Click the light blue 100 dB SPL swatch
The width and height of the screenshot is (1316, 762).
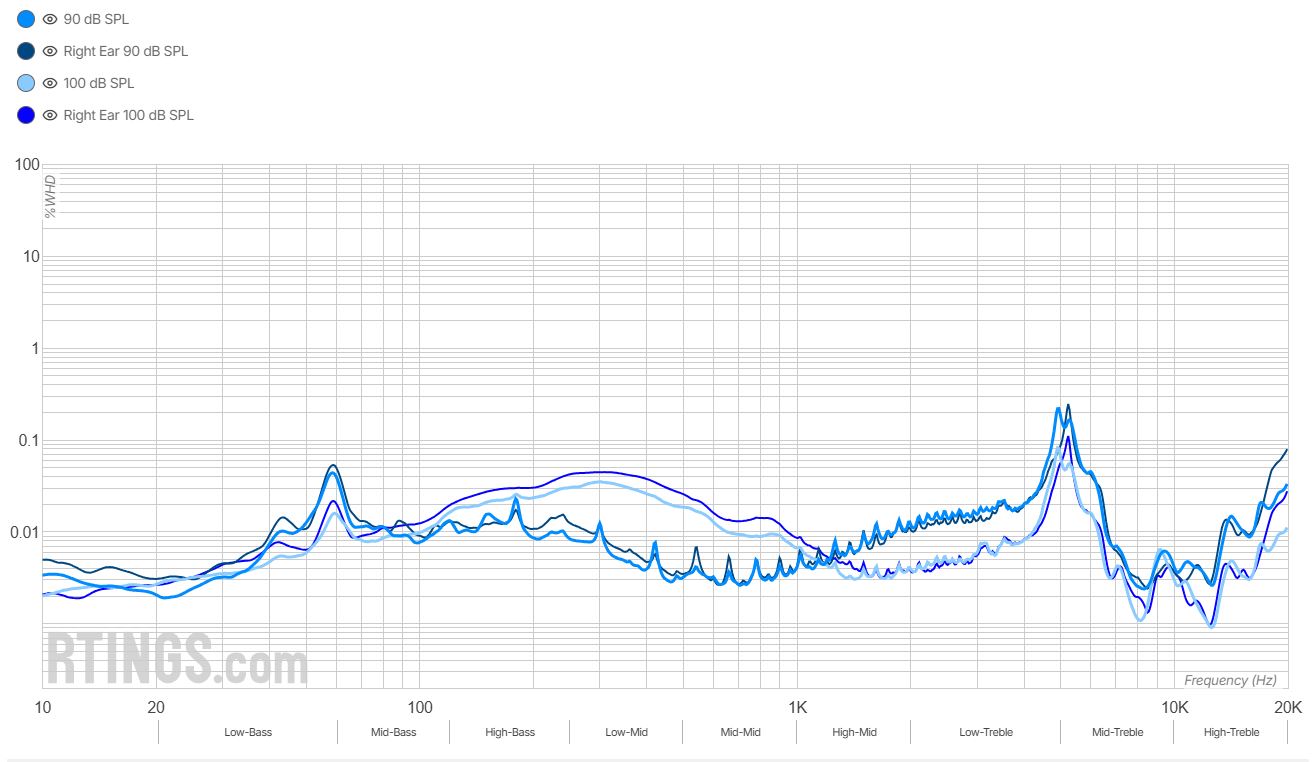point(26,83)
